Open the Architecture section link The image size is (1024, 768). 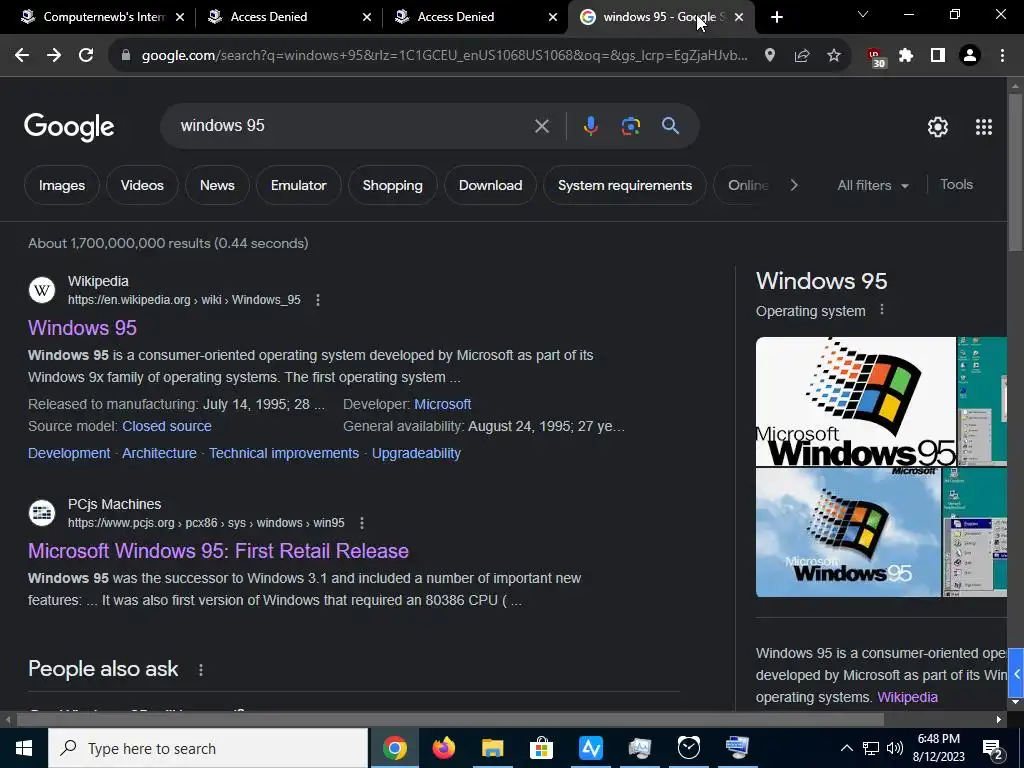point(159,453)
